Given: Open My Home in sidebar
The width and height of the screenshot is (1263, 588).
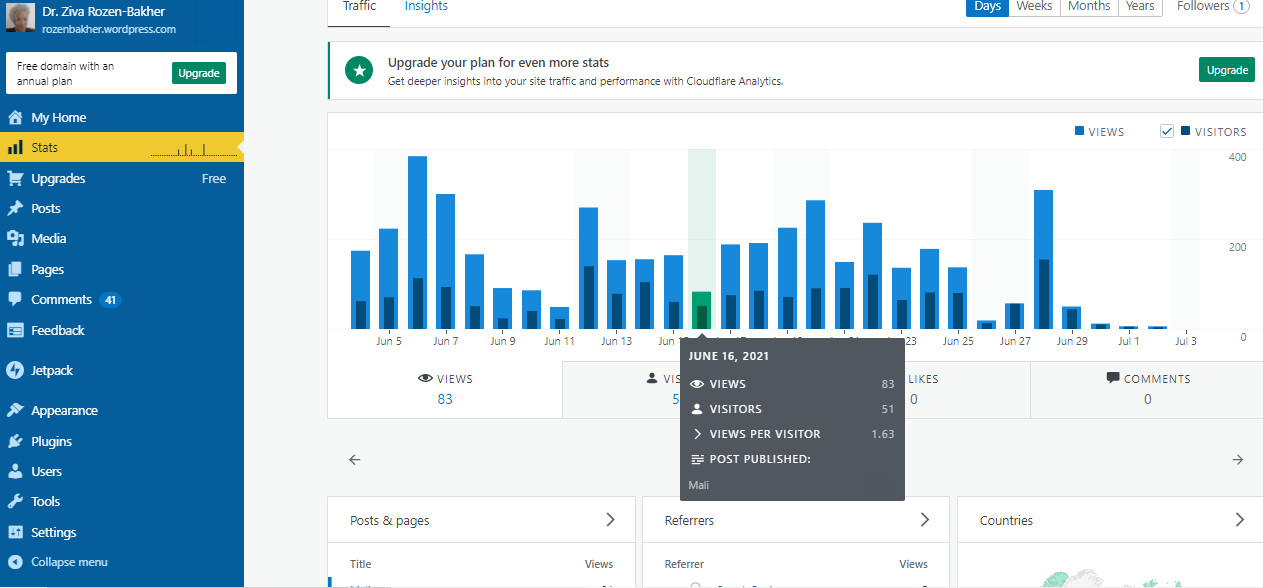Looking at the screenshot, I should point(122,117).
